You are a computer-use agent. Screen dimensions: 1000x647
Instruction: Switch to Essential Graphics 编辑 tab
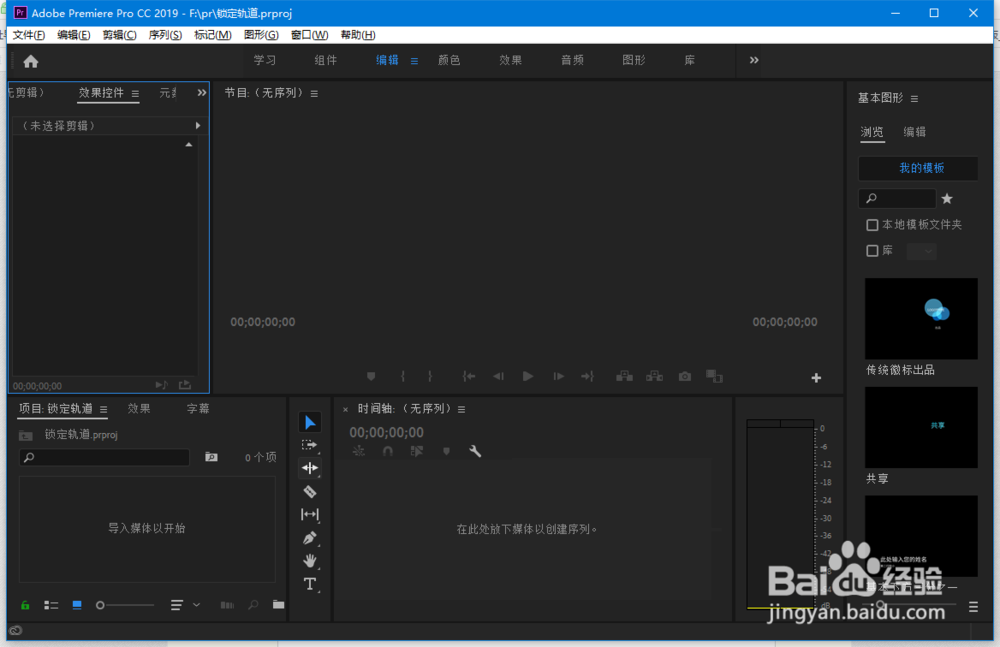(915, 131)
